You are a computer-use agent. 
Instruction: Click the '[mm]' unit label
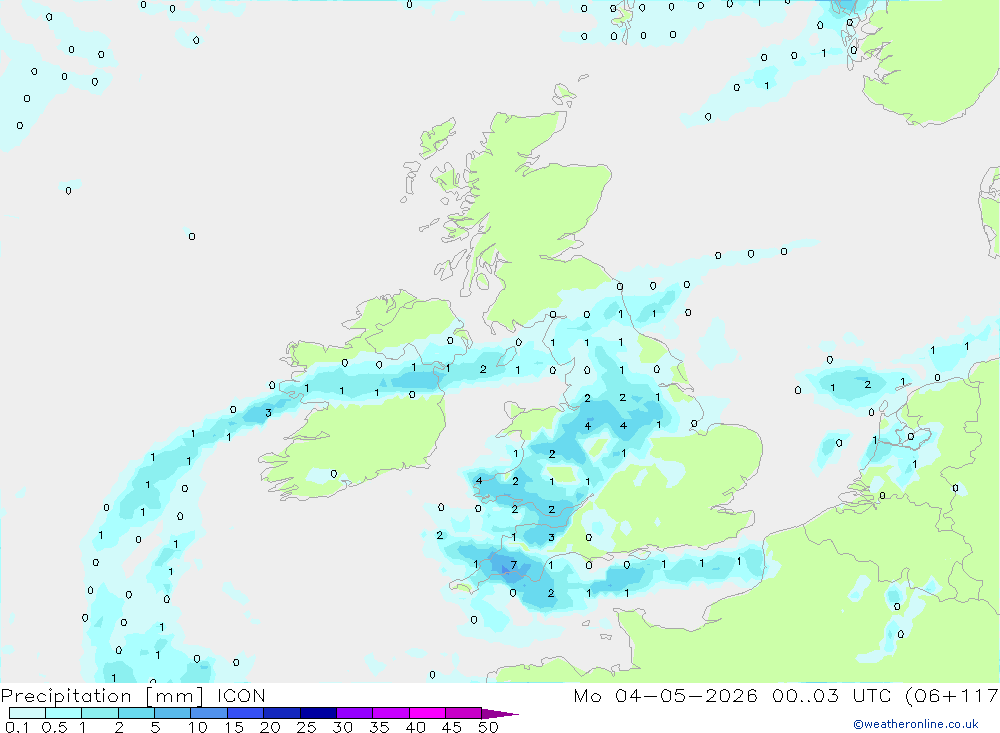click(174, 696)
